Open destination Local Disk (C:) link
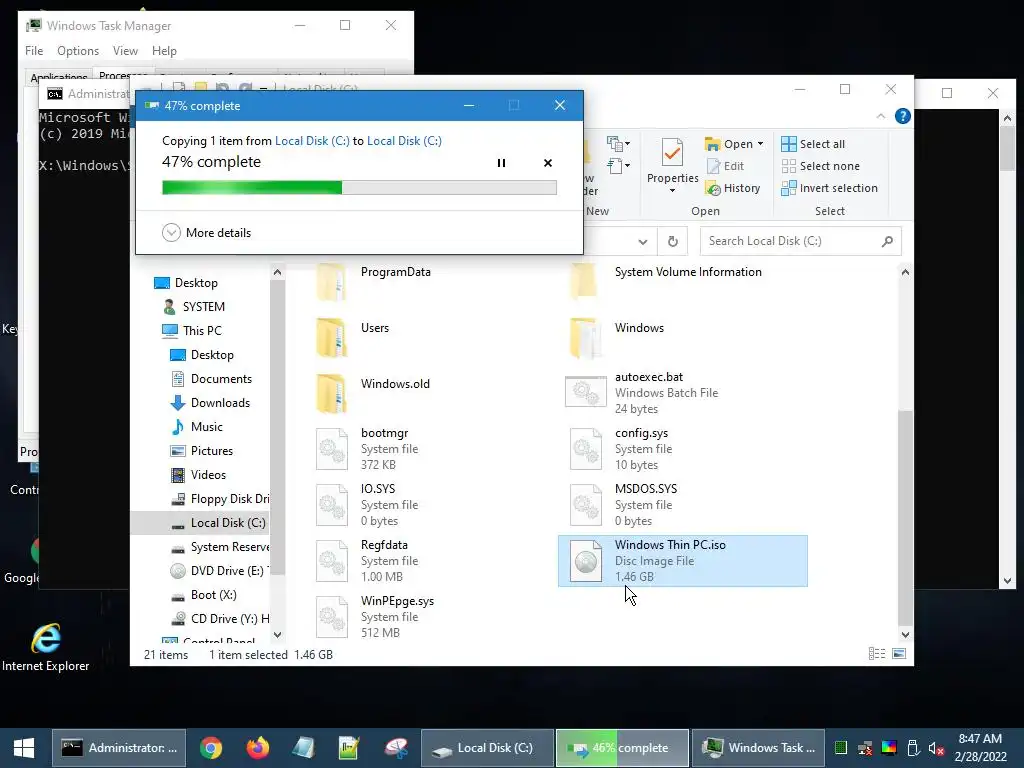This screenshot has width=1024, height=768. pos(404,140)
